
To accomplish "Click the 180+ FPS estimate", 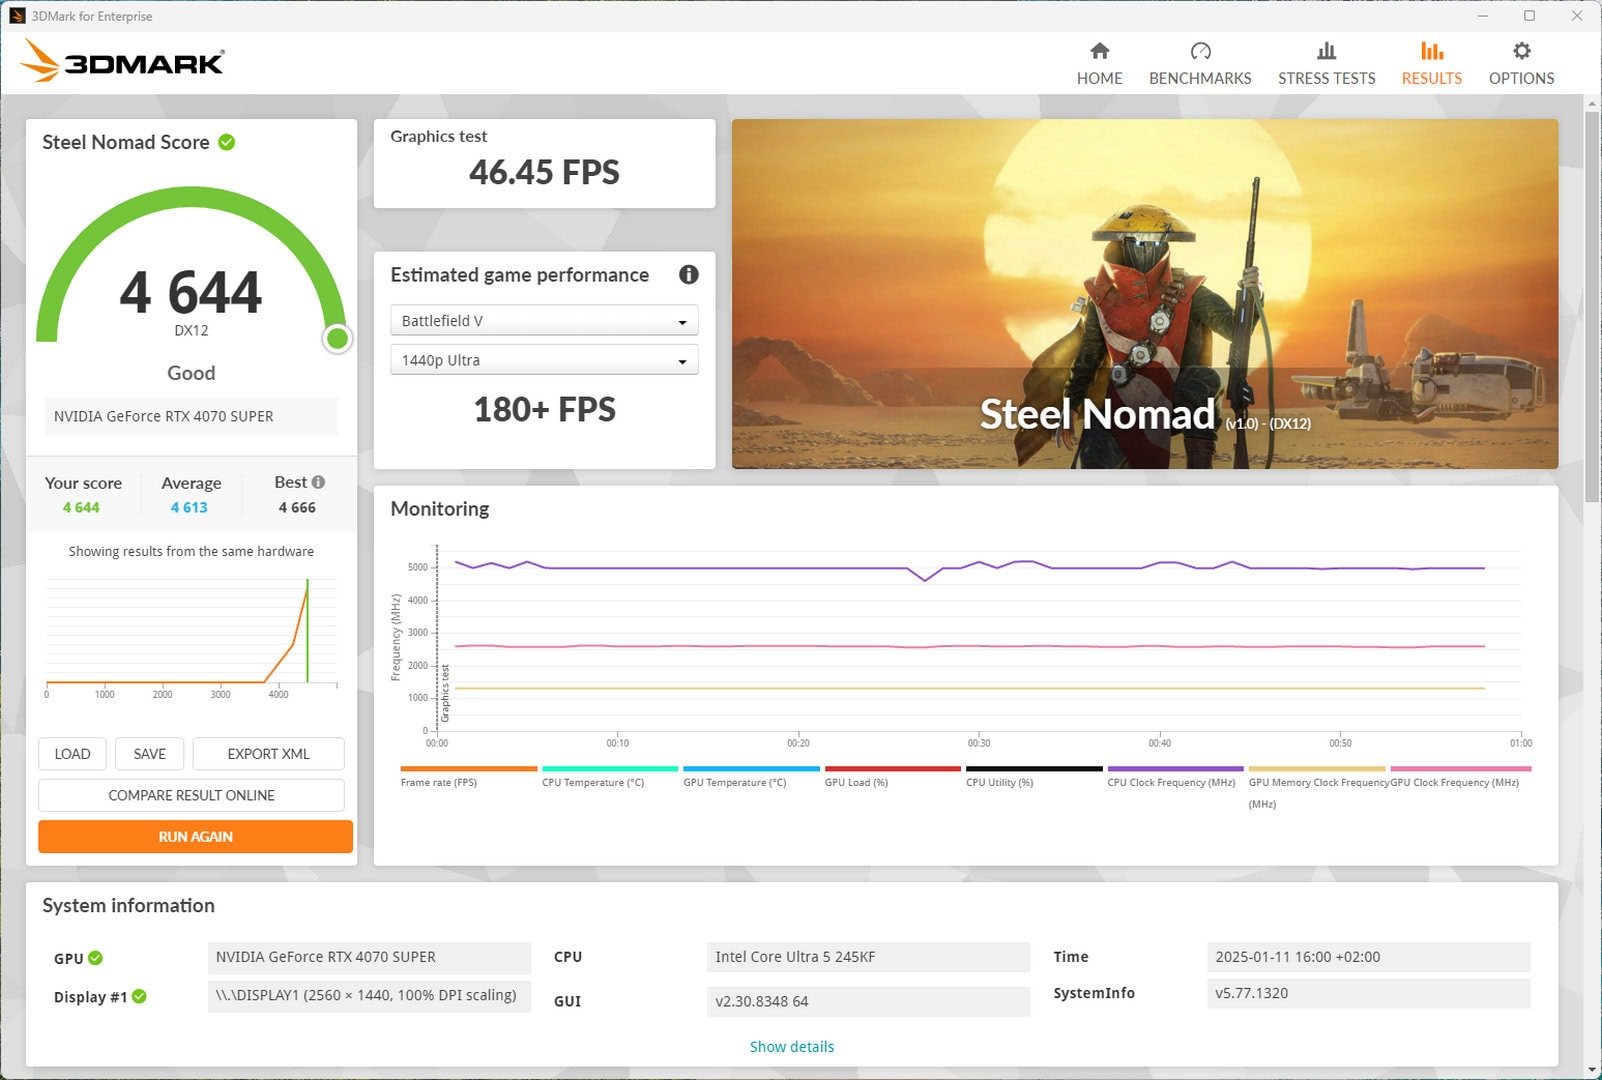I will tap(544, 409).
